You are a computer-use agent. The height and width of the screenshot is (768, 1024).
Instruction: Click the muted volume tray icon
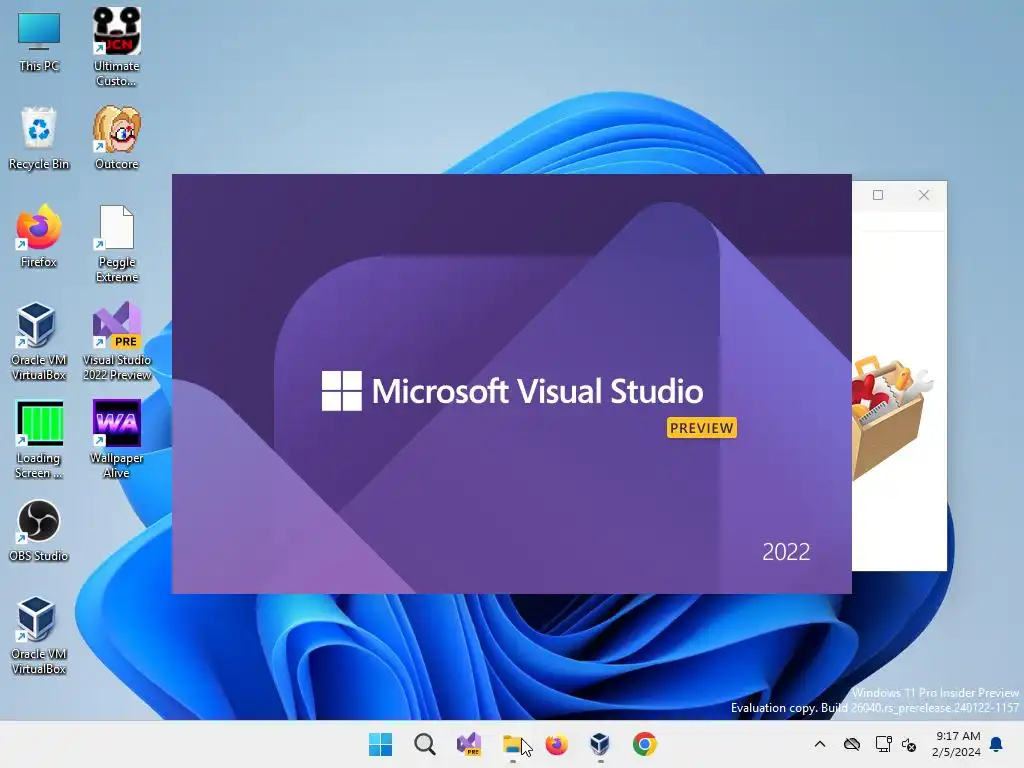coord(909,744)
